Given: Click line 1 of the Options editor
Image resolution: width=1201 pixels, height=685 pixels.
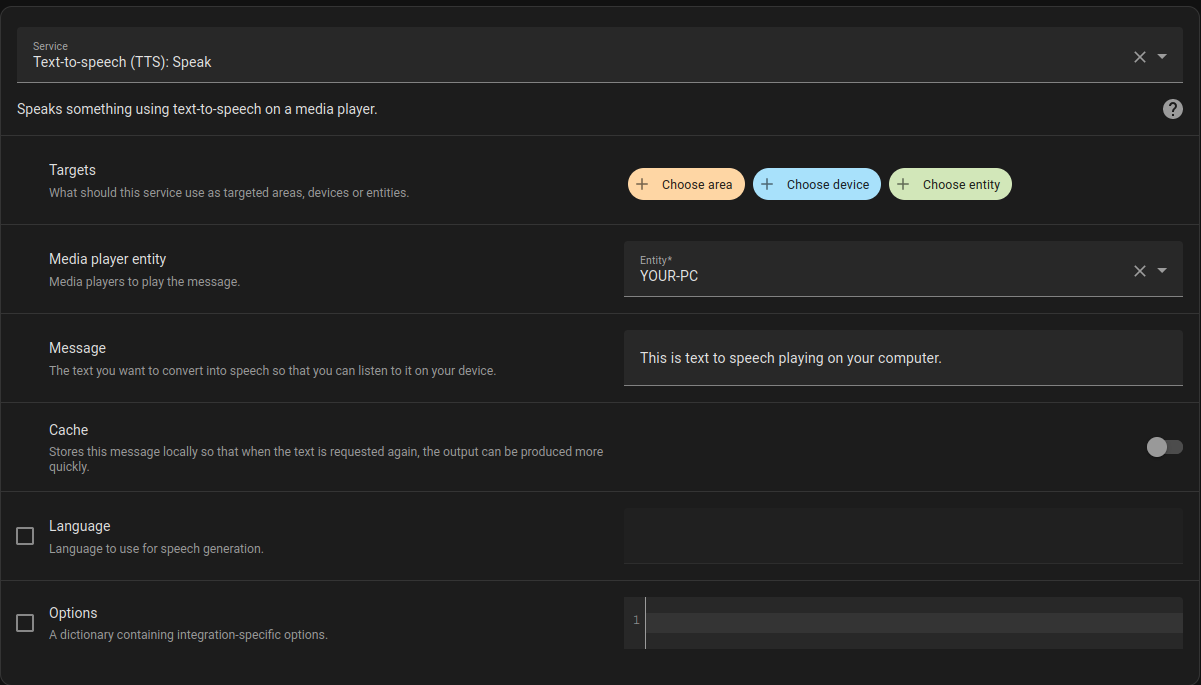Looking at the screenshot, I should click(x=900, y=620).
